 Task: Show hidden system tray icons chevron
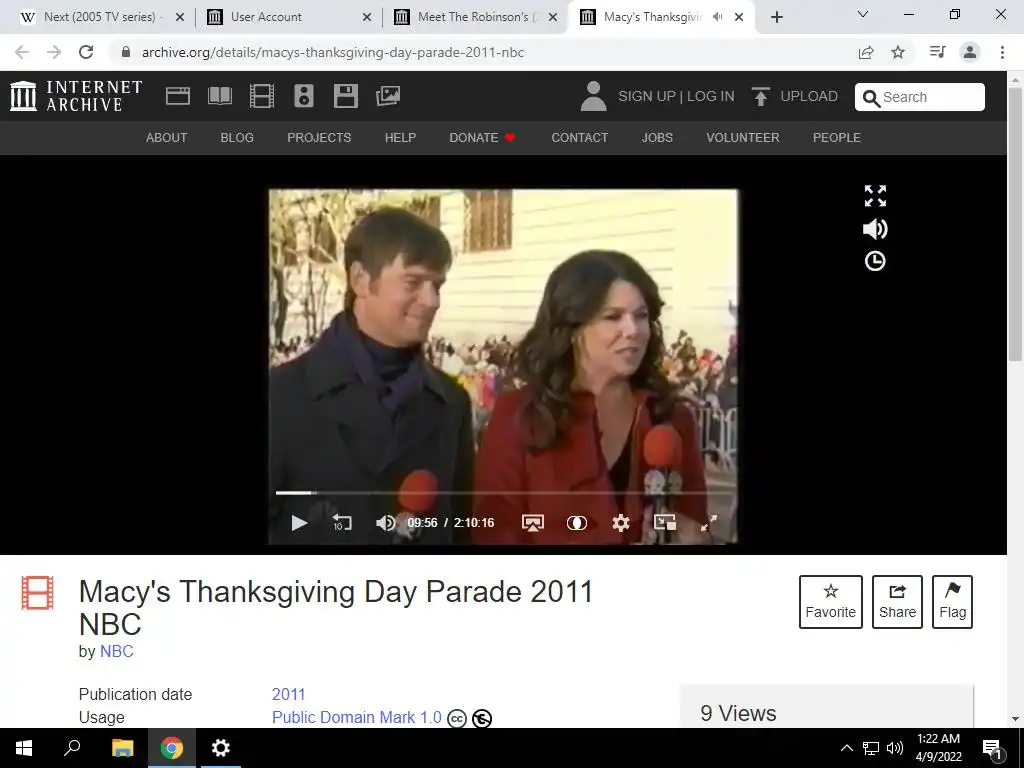tap(846, 748)
